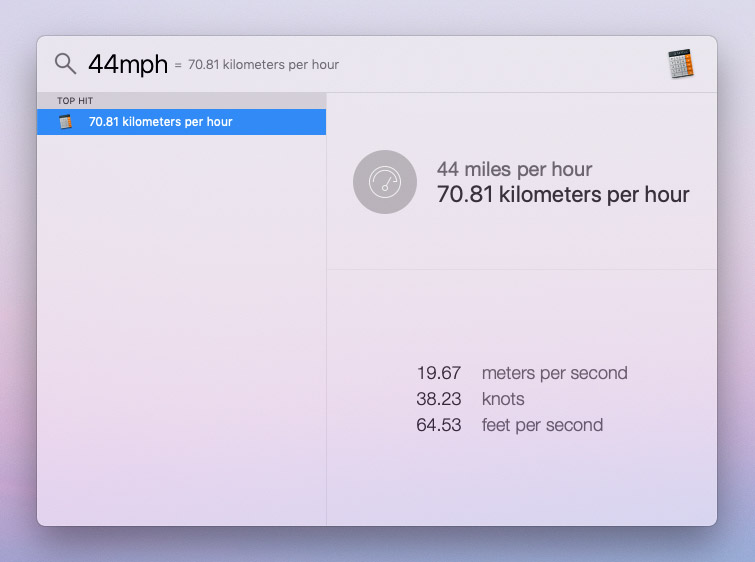Click the speedometer icon in preview pane
This screenshot has height=562, width=755.
[385, 182]
